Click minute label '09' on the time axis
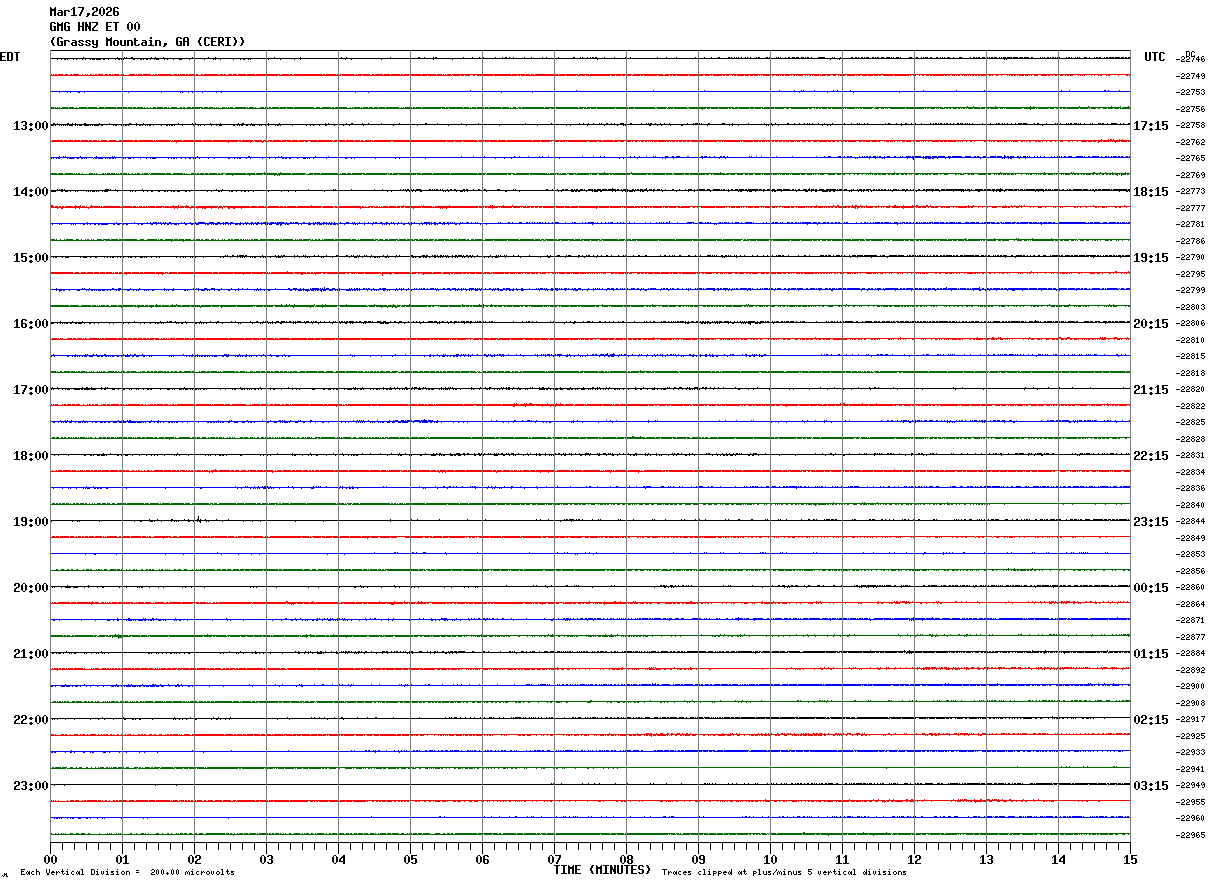Viewport: 1210px width, 886px height. click(698, 860)
